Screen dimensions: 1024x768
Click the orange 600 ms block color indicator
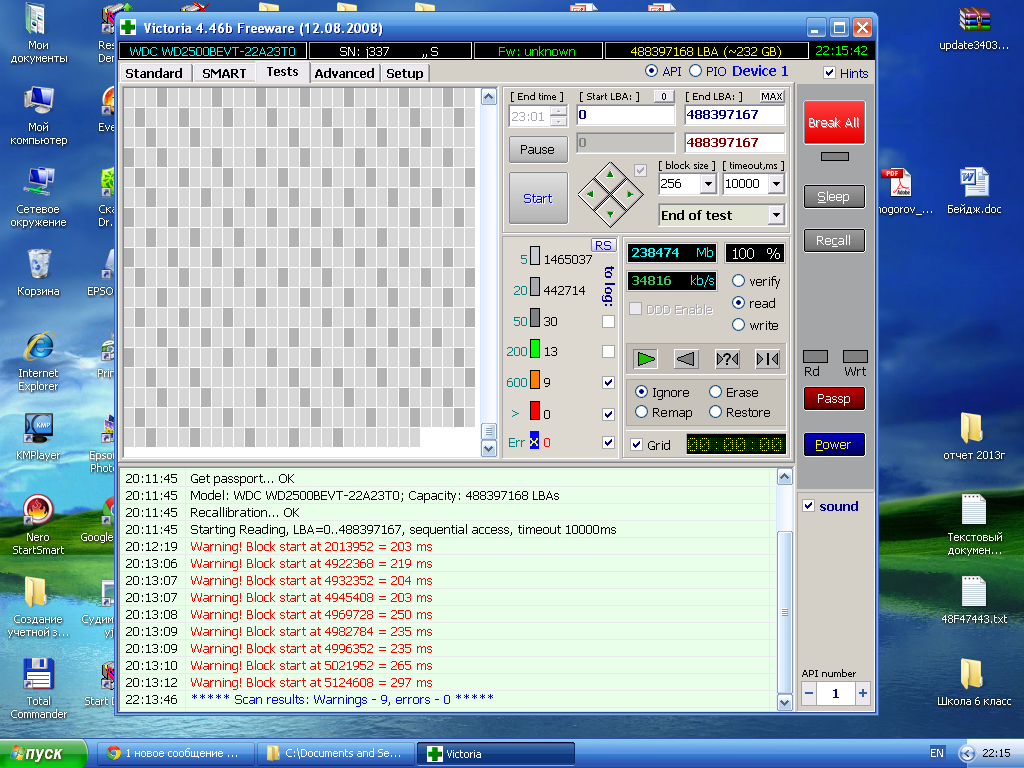(534, 380)
